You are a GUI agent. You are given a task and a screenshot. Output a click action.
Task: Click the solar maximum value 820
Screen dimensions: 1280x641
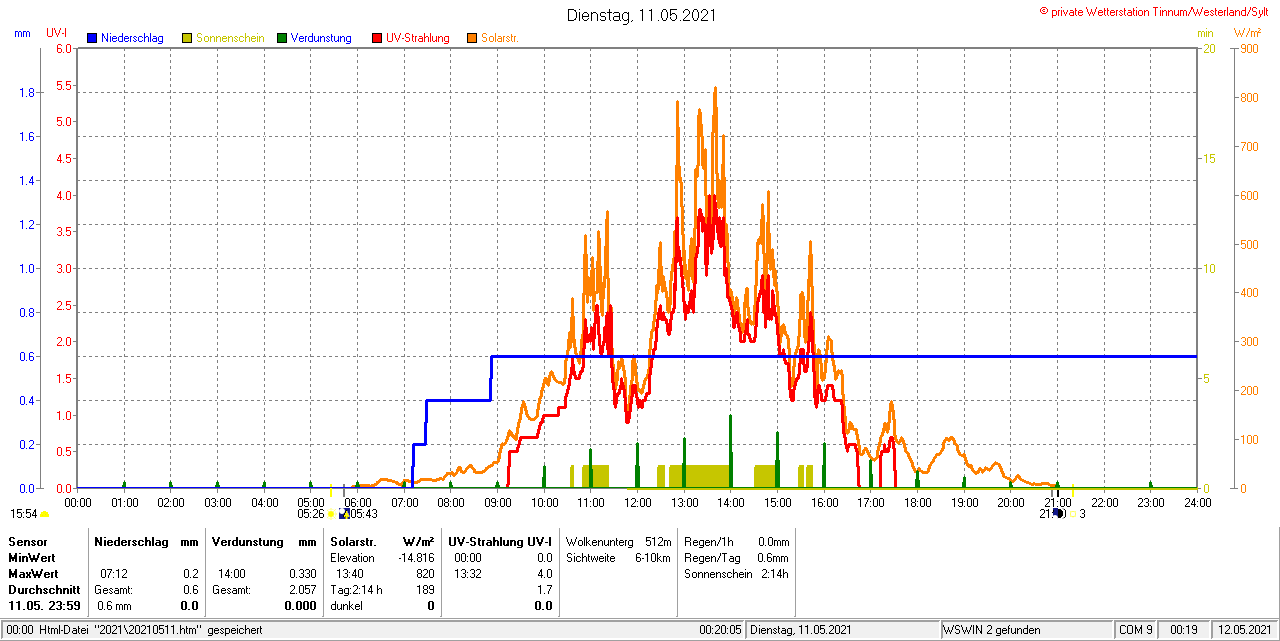426,574
